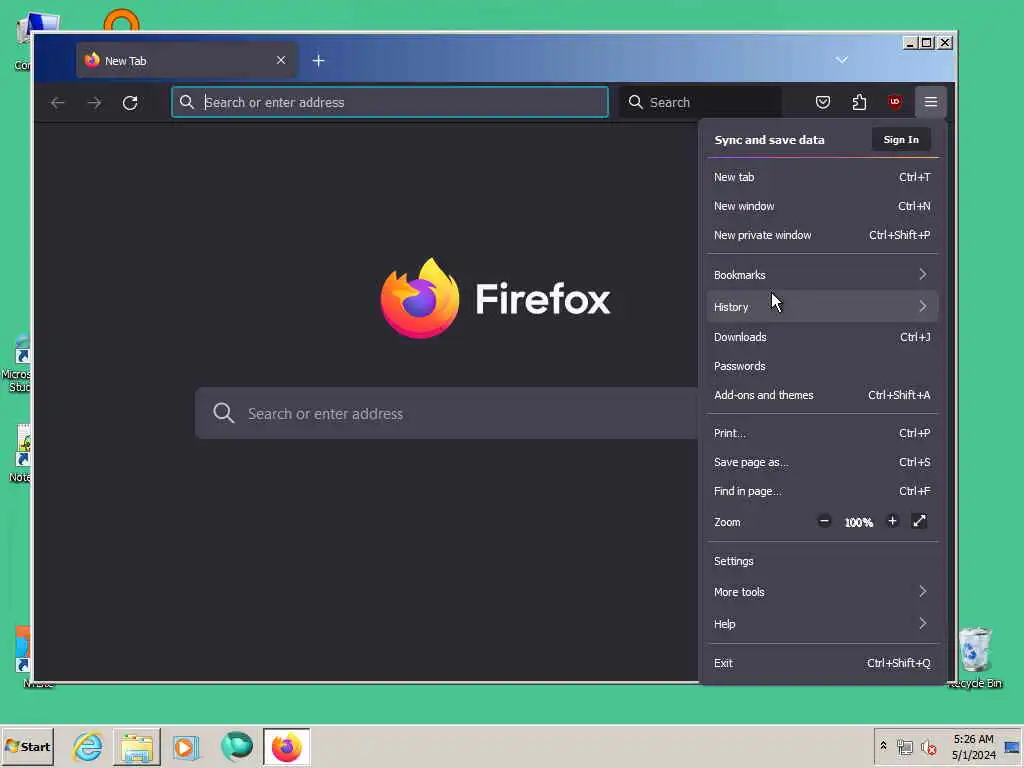The height and width of the screenshot is (768, 1024).
Task: Expand the History submenu
Action: 822,306
